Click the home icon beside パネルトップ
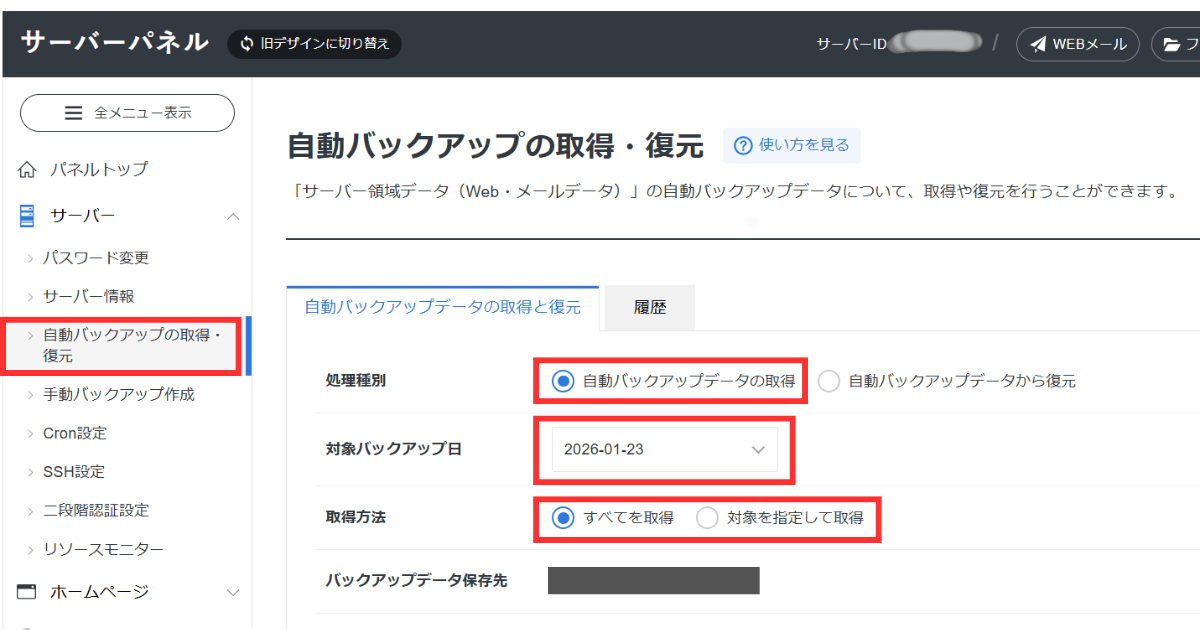Viewport: 1200px width, 630px height. [x=27, y=169]
